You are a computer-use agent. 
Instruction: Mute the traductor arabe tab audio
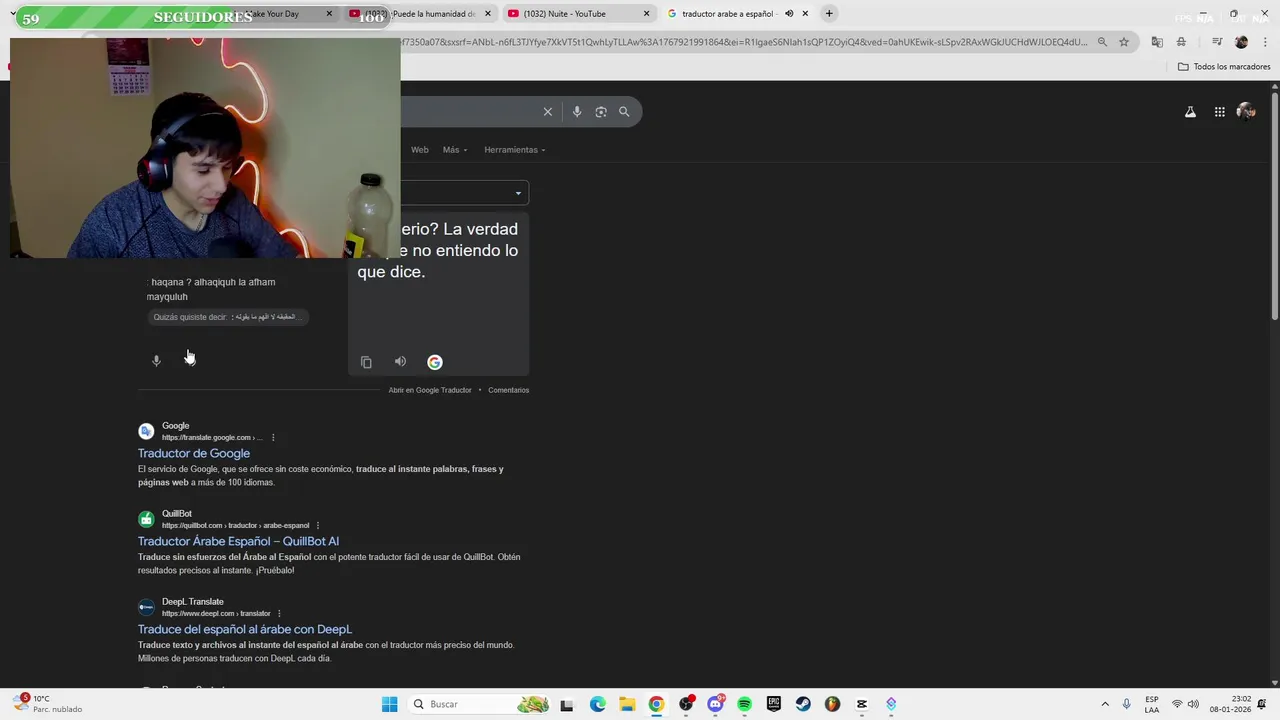789,14
